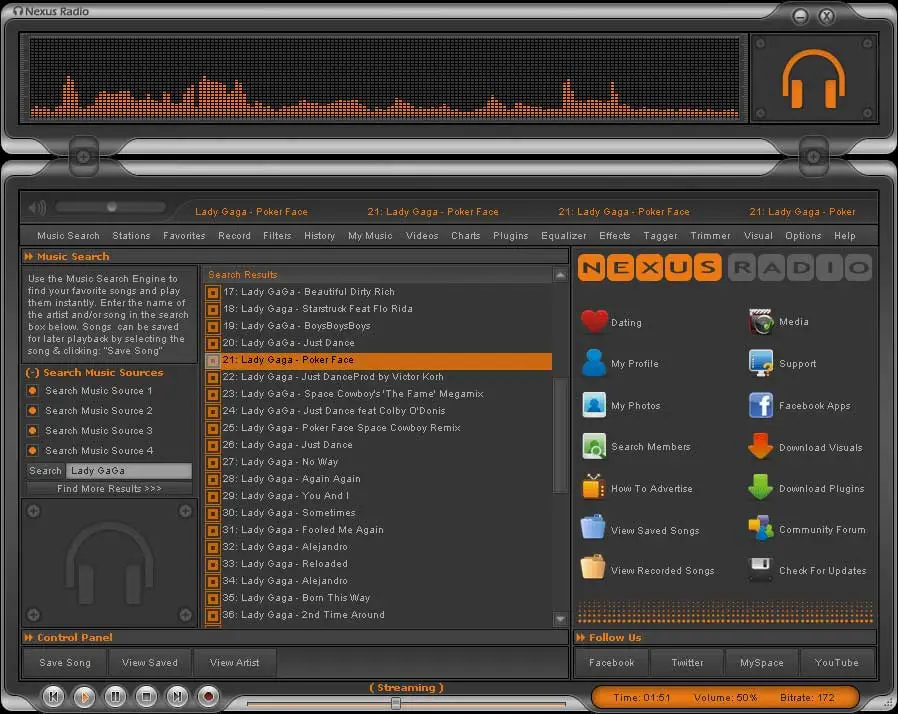Open the Facebook Apps icon
This screenshot has width=898, height=714.
coord(761,405)
